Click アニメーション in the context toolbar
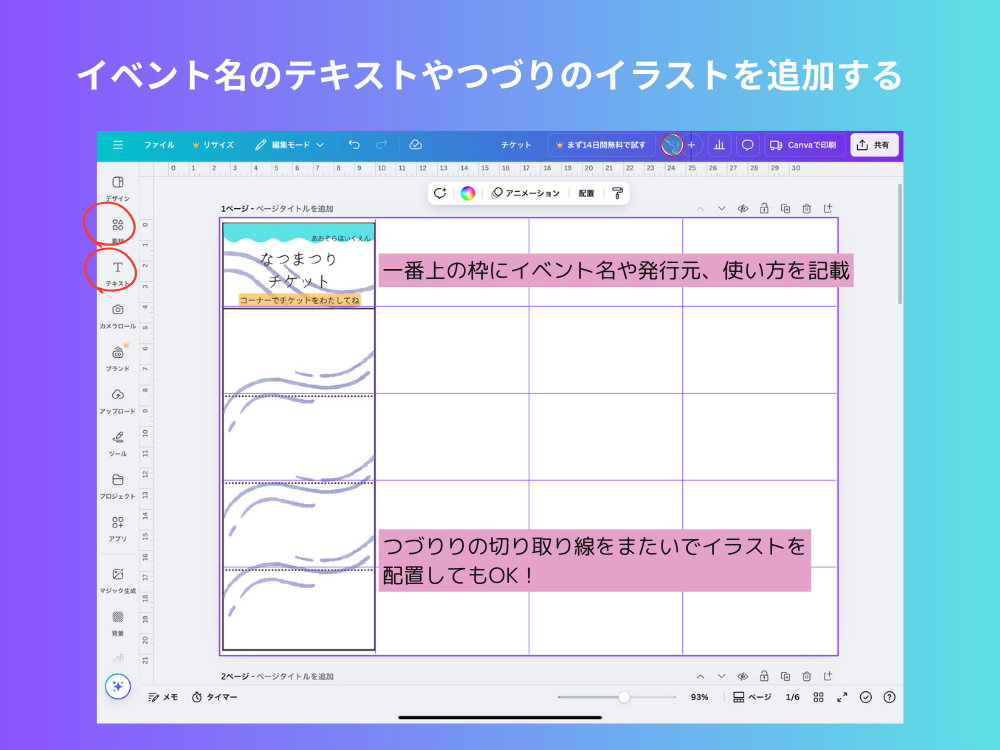This screenshot has width=1000, height=750. click(528, 193)
